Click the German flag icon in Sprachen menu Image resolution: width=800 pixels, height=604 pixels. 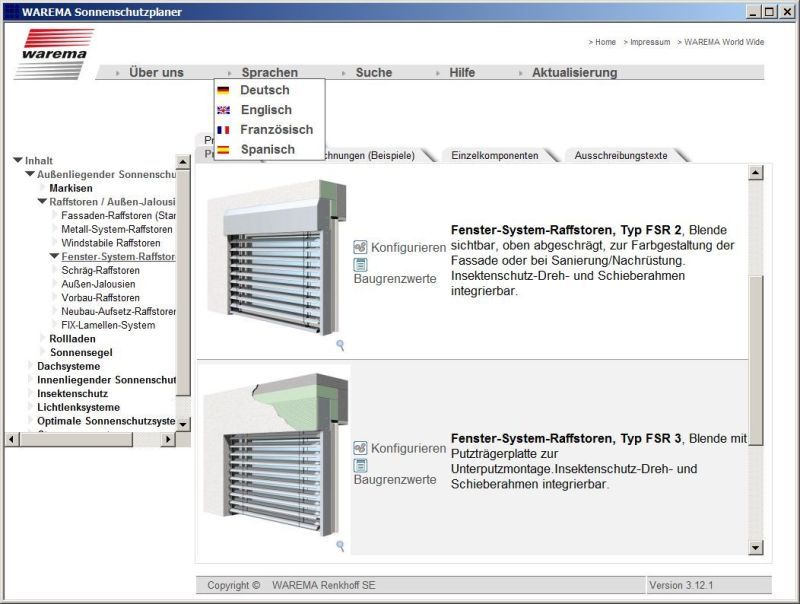[223, 91]
